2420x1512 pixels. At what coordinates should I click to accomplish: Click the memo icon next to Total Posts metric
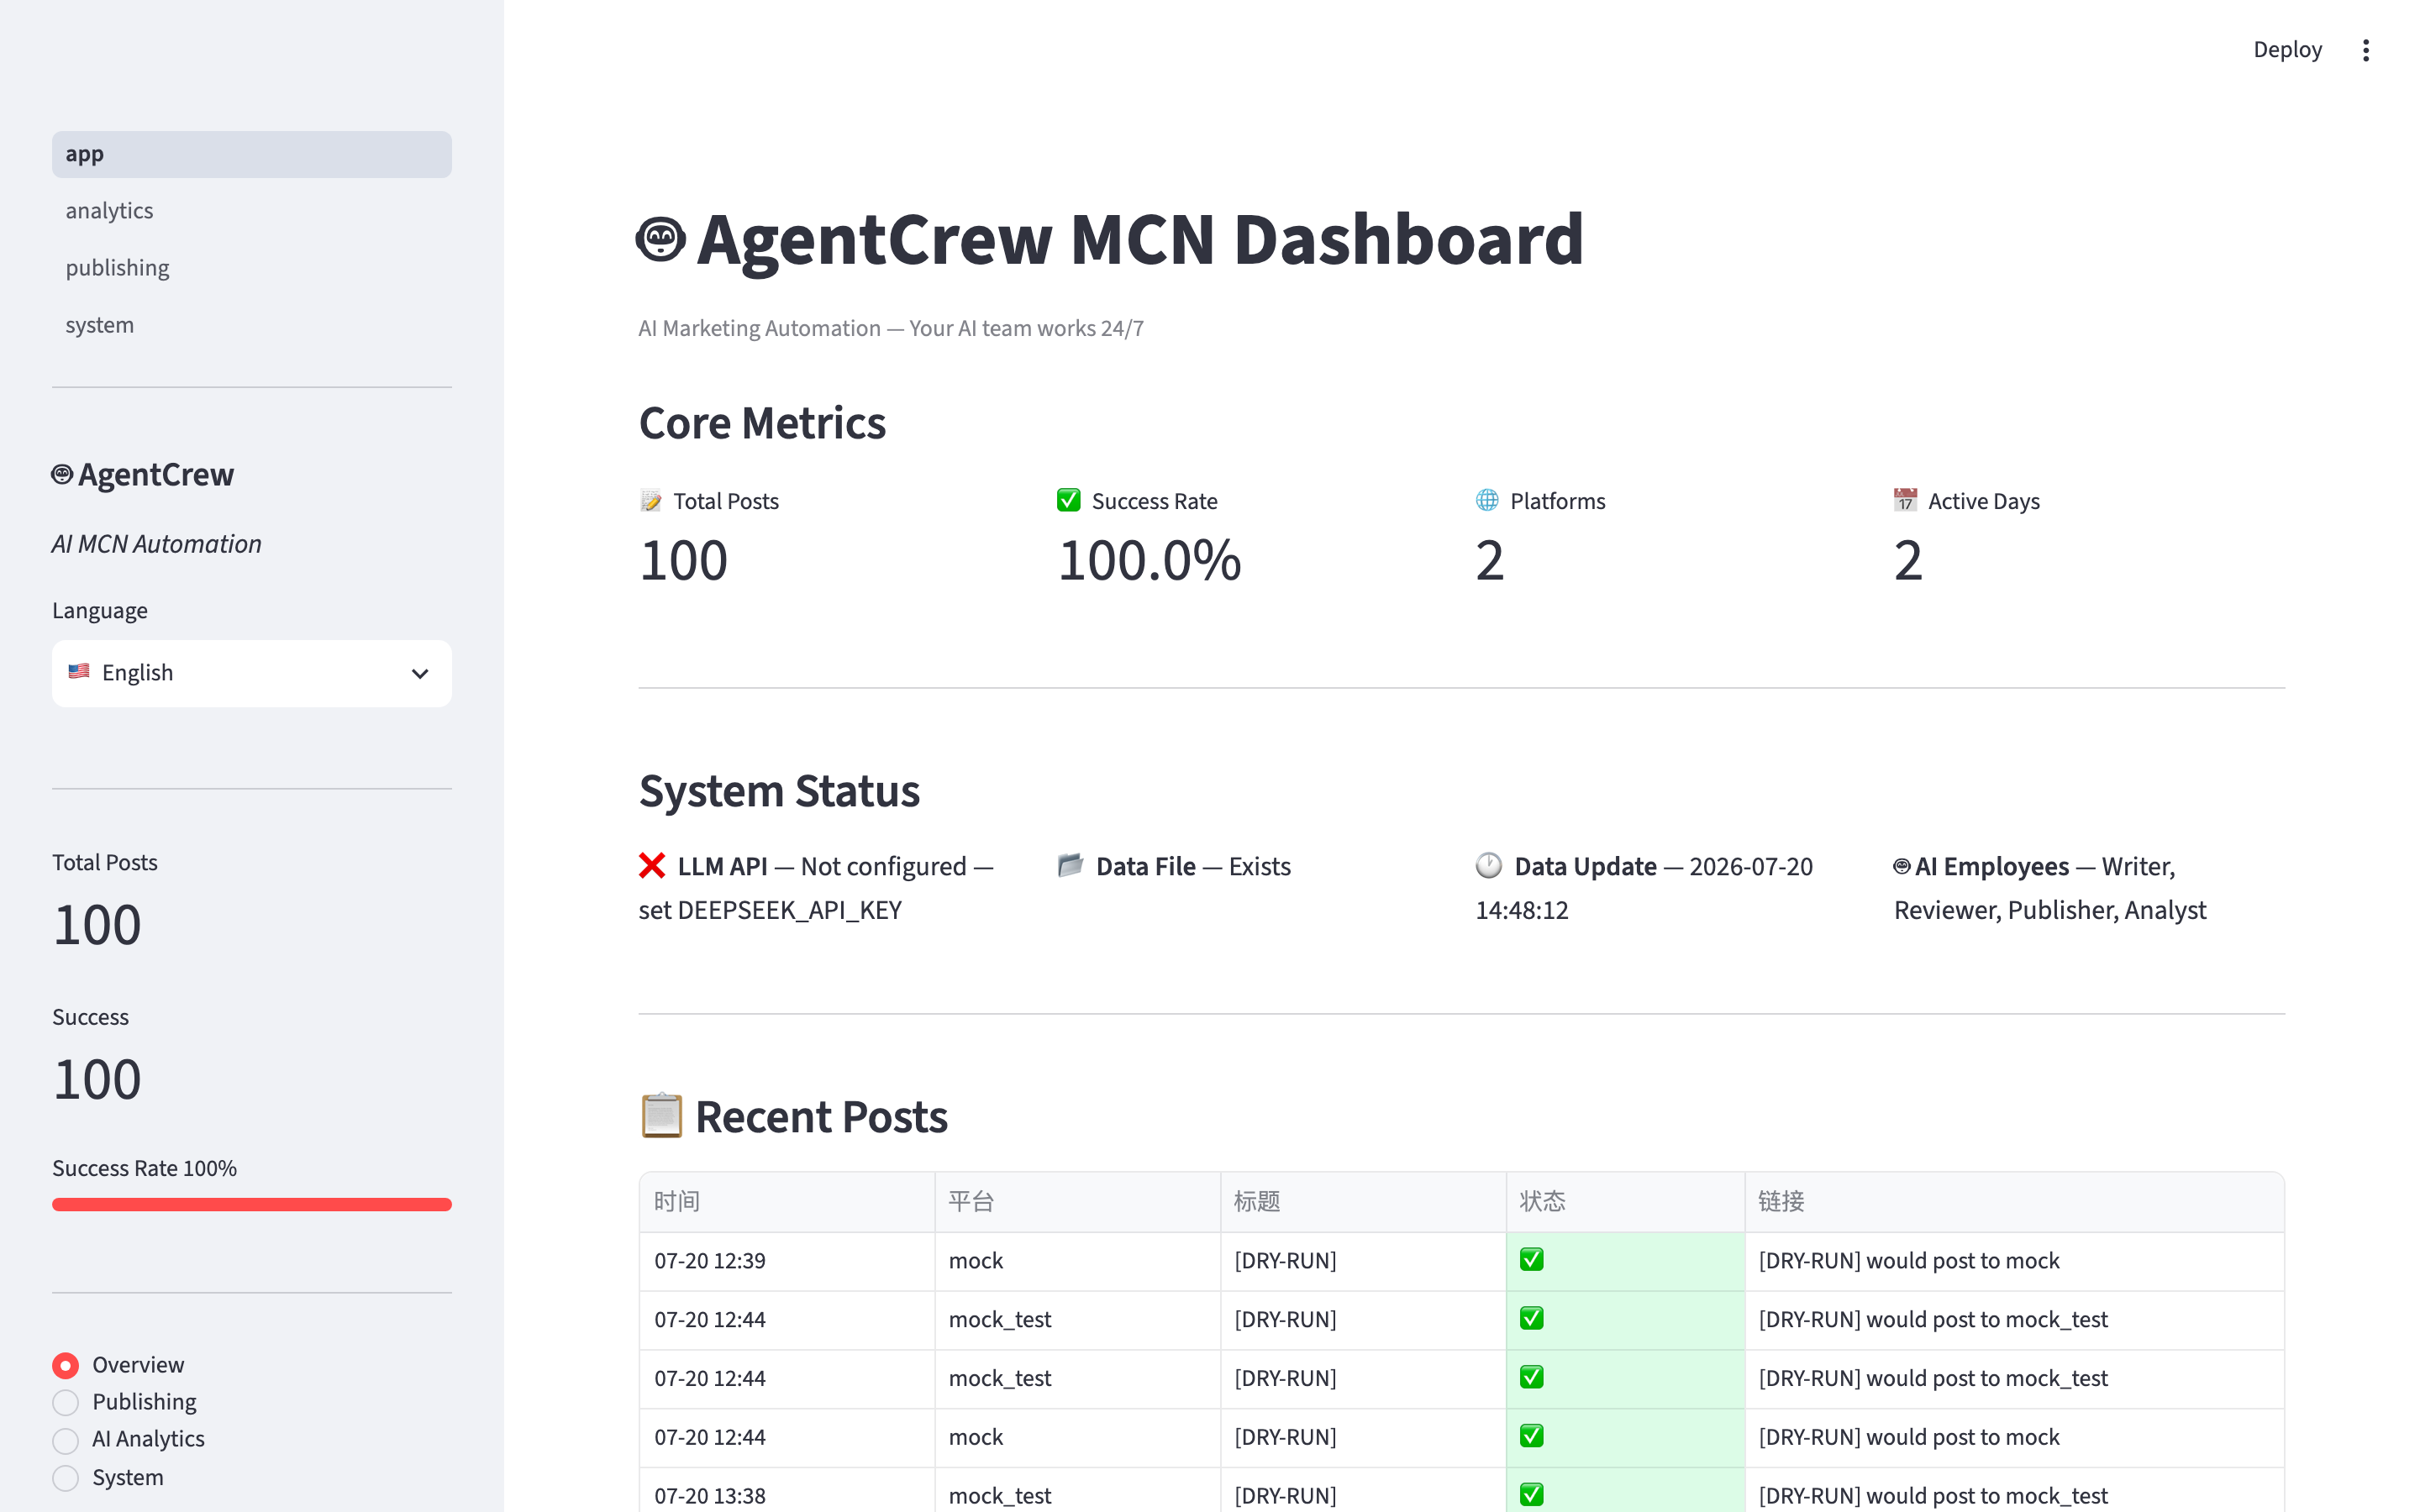point(651,501)
